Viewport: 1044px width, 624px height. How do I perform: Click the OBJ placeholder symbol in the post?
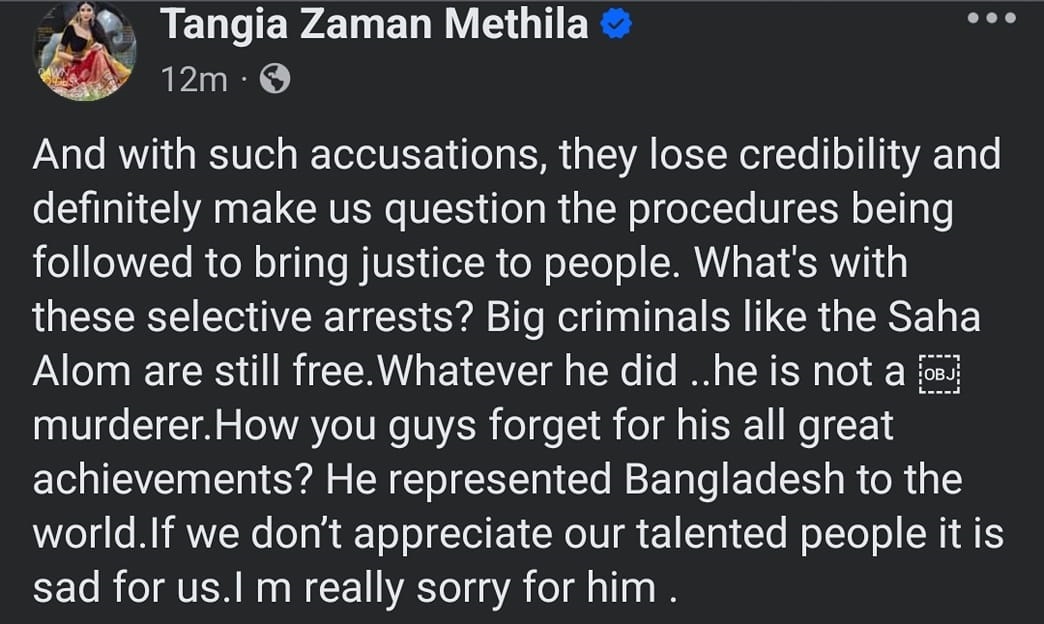(938, 373)
